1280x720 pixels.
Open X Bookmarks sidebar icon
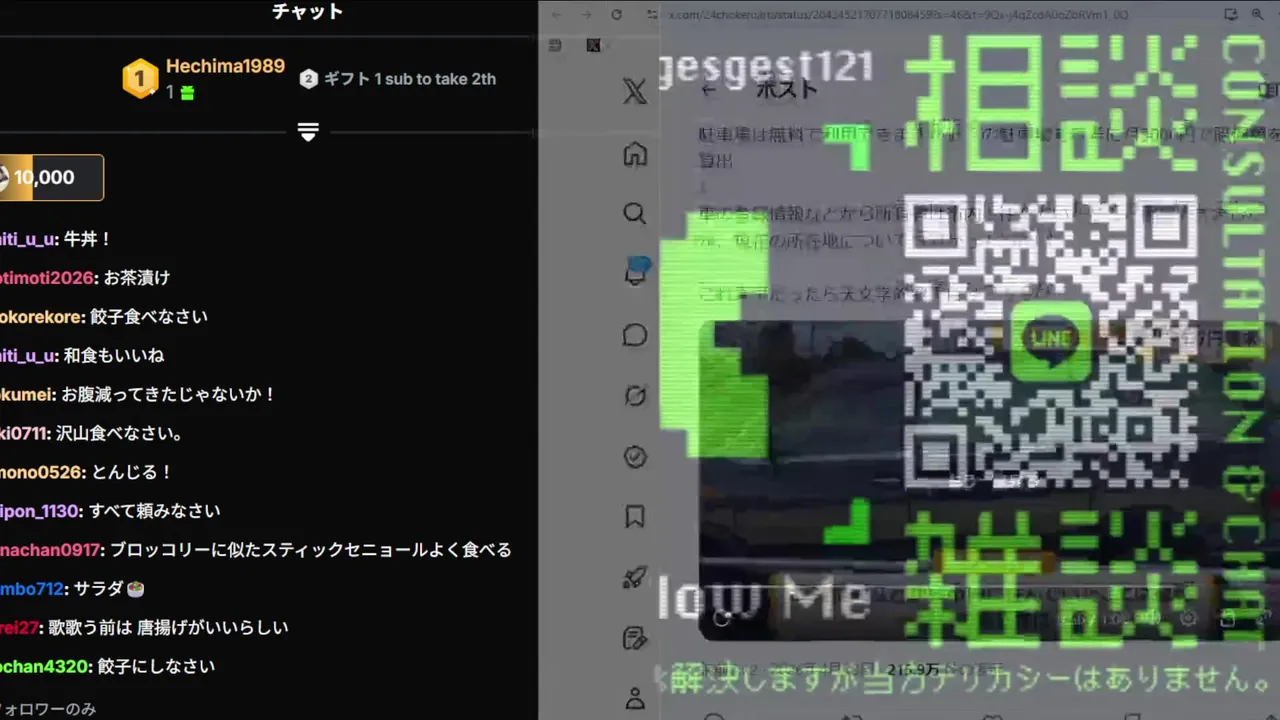(635, 516)
